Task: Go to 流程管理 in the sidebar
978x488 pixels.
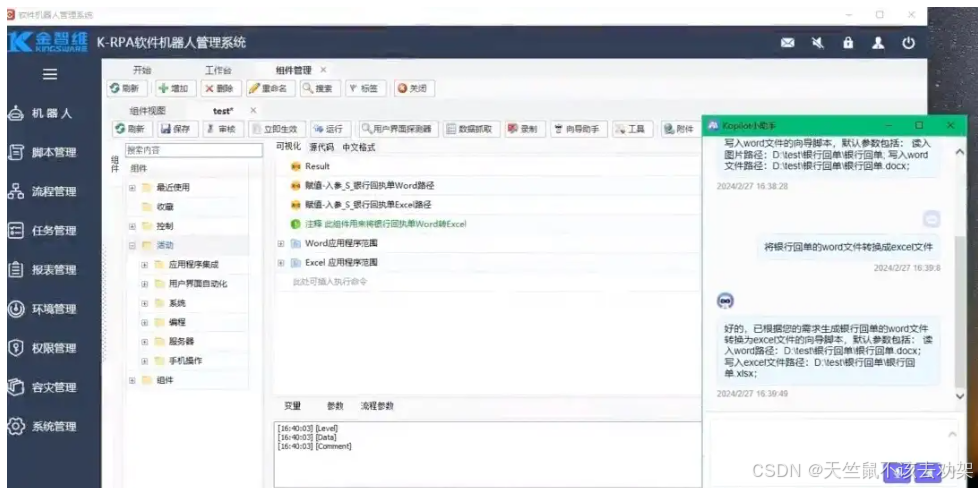Action: coord(42,192)
